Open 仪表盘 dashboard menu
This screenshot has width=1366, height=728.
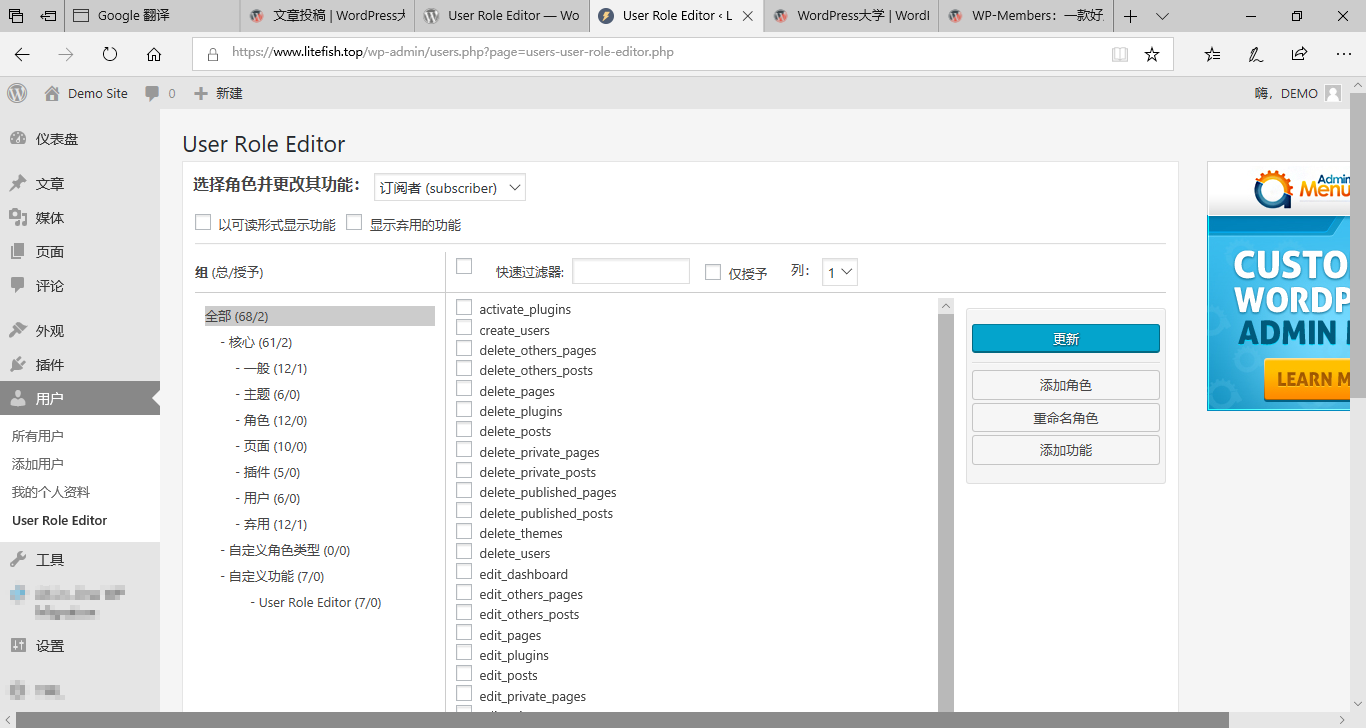(x=80, y=139)
